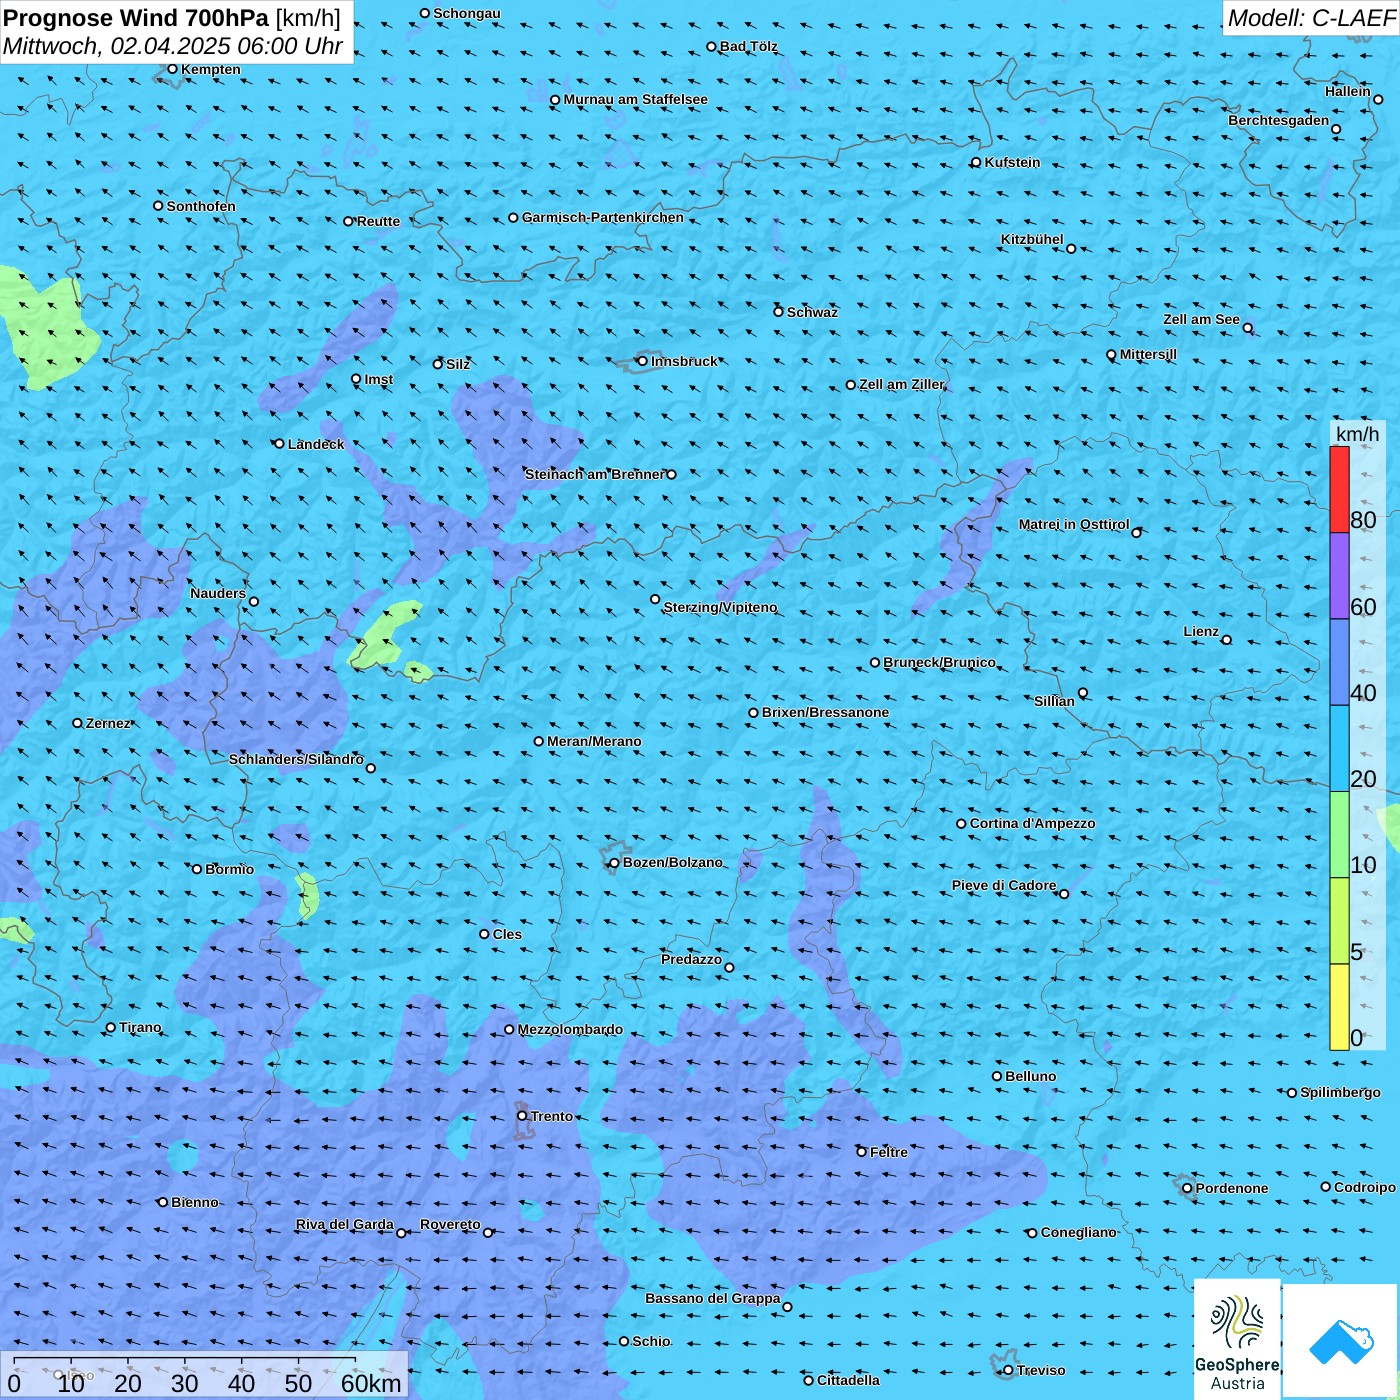Click the Trento city label

(552, 1116)
